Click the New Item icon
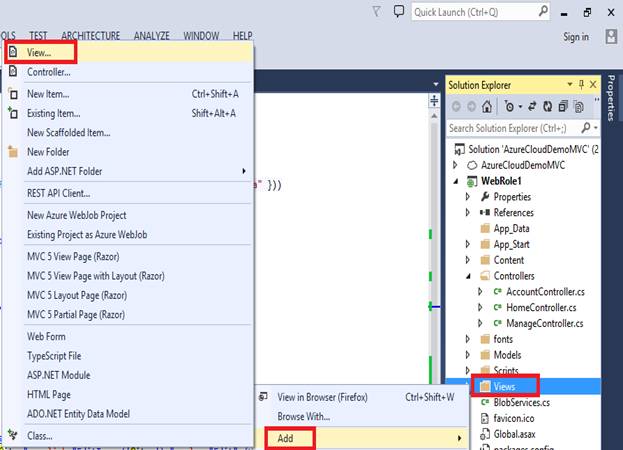The image size is (623, 450). (13, 94)
